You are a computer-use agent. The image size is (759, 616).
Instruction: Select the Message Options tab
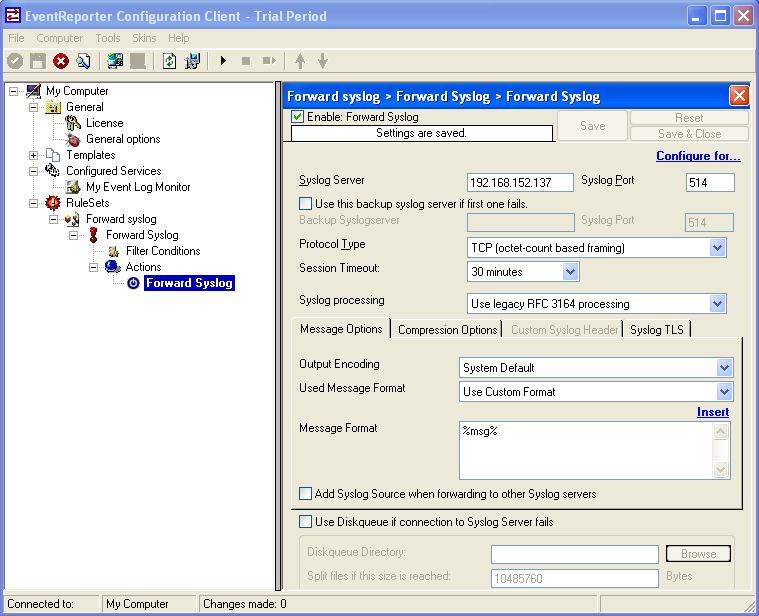point(341,329)
